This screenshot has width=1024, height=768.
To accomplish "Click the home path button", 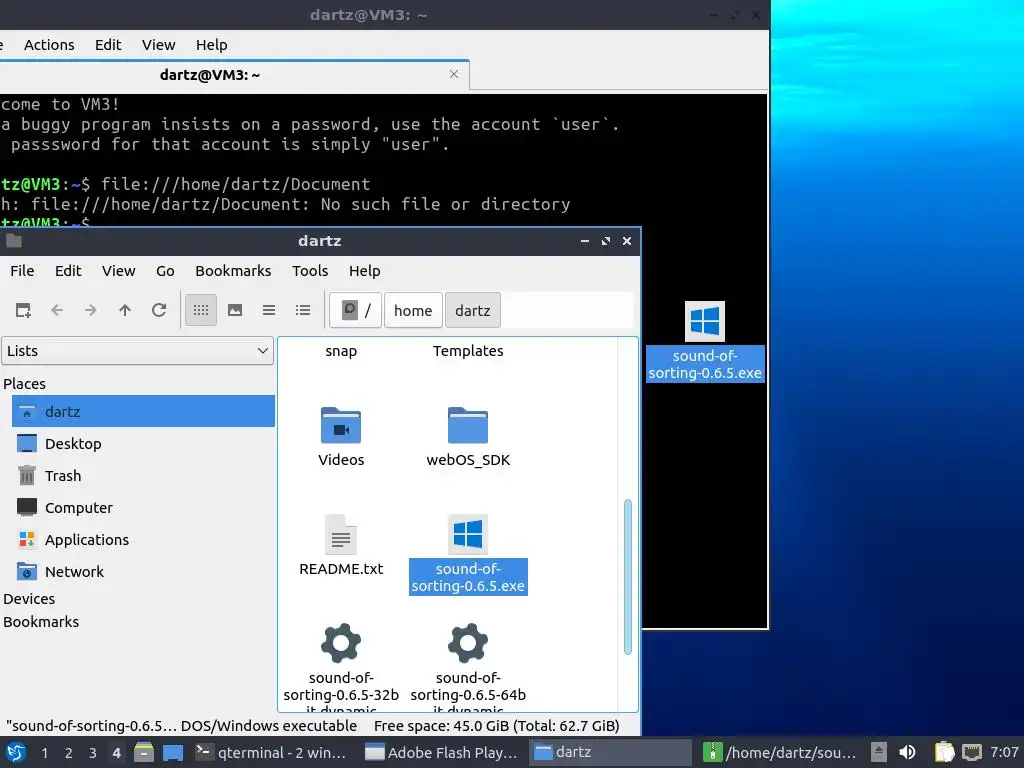I will (x=413, y=310).
